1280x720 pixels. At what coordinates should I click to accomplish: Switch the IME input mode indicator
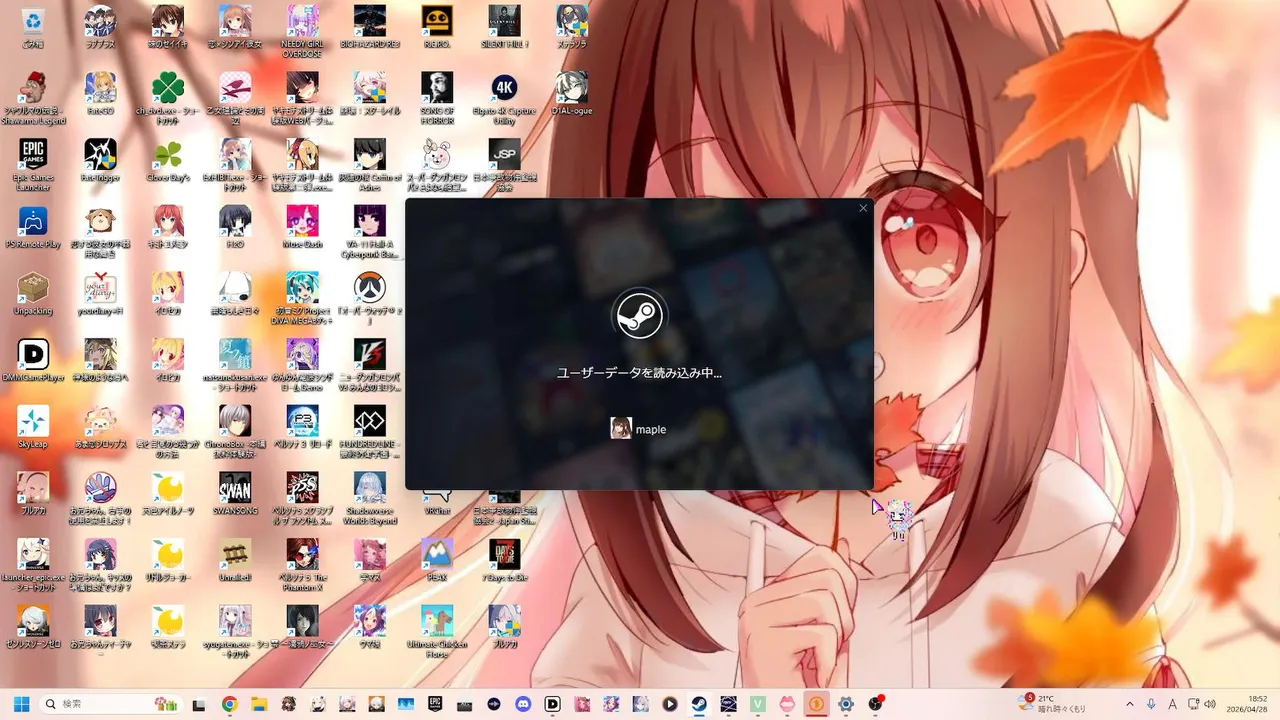coord(1172,704)
